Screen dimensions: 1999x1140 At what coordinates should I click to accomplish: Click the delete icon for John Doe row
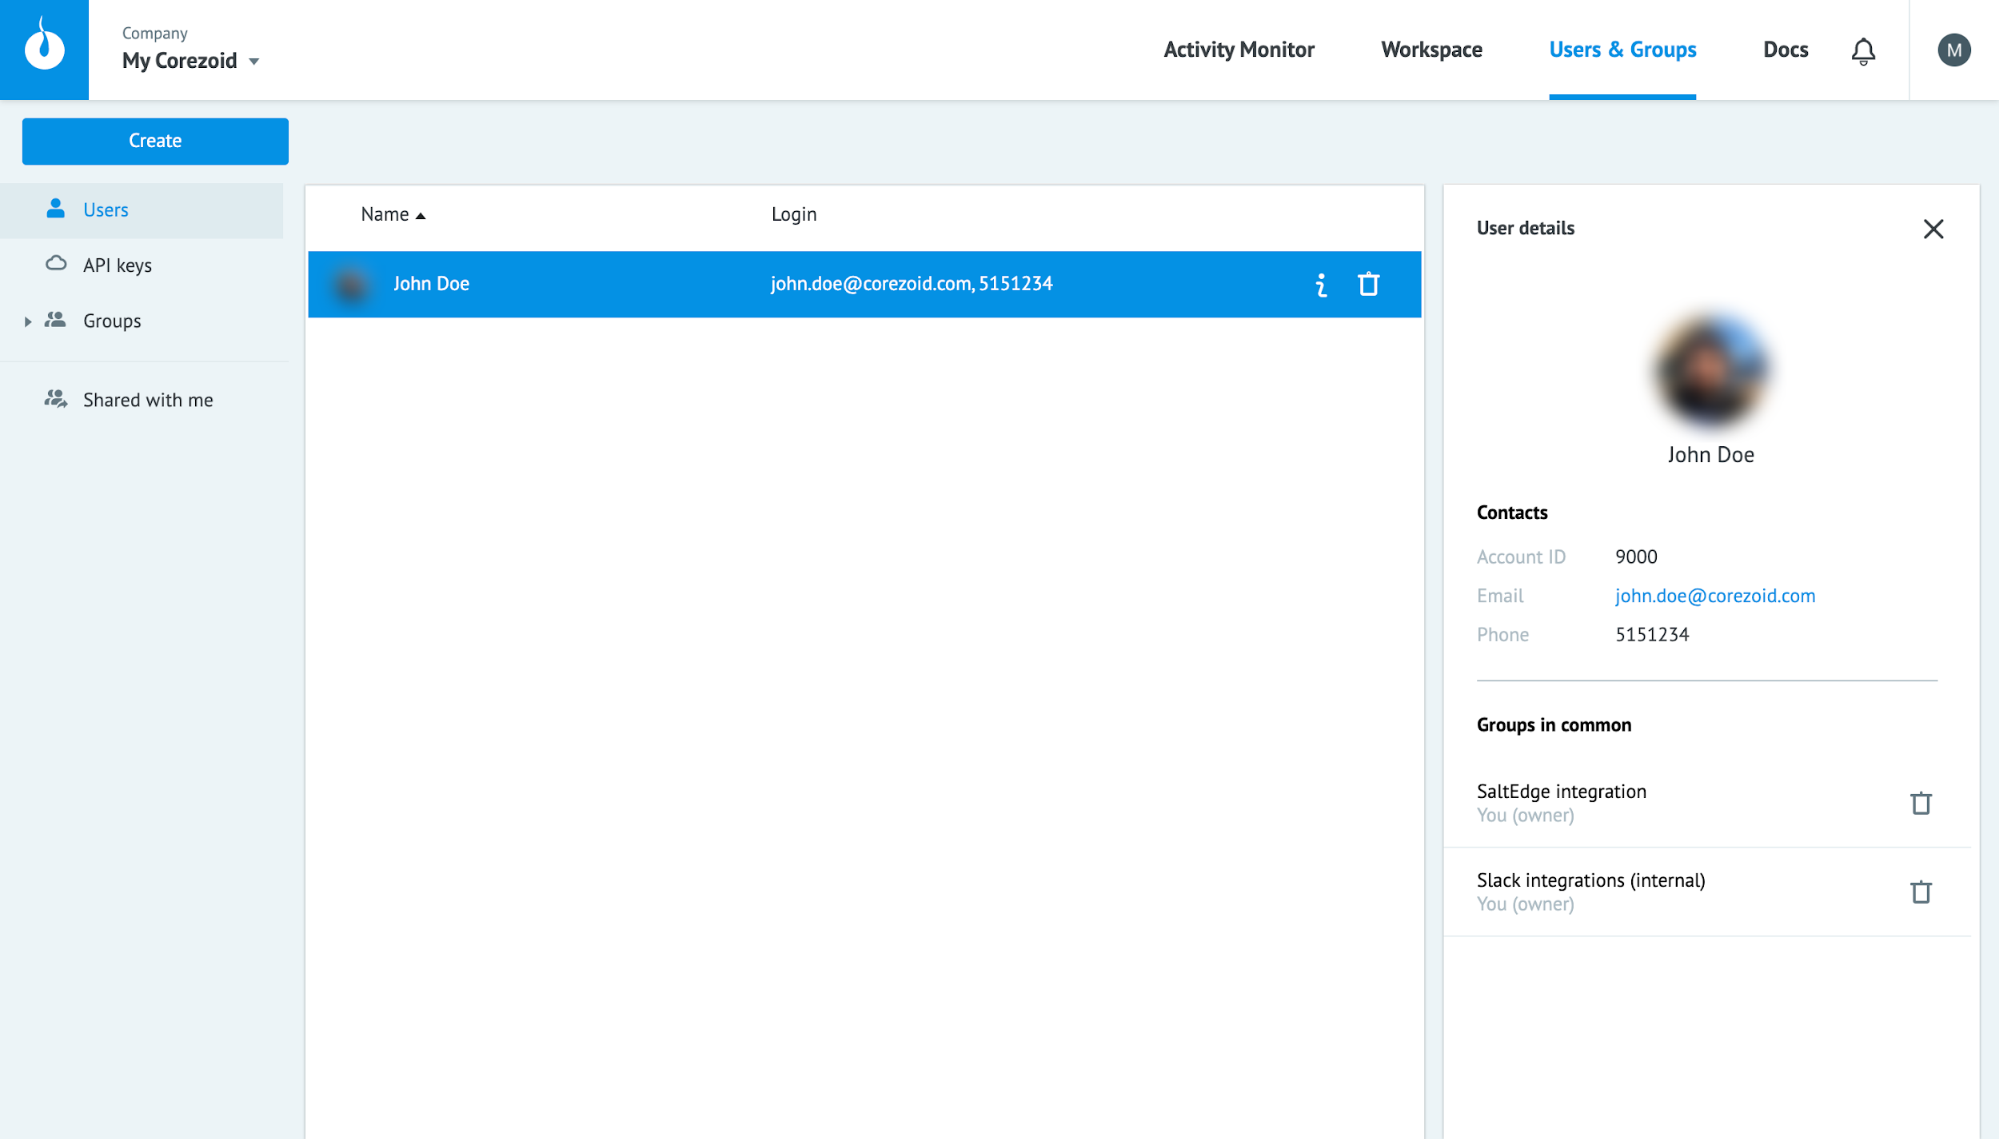1369,284
